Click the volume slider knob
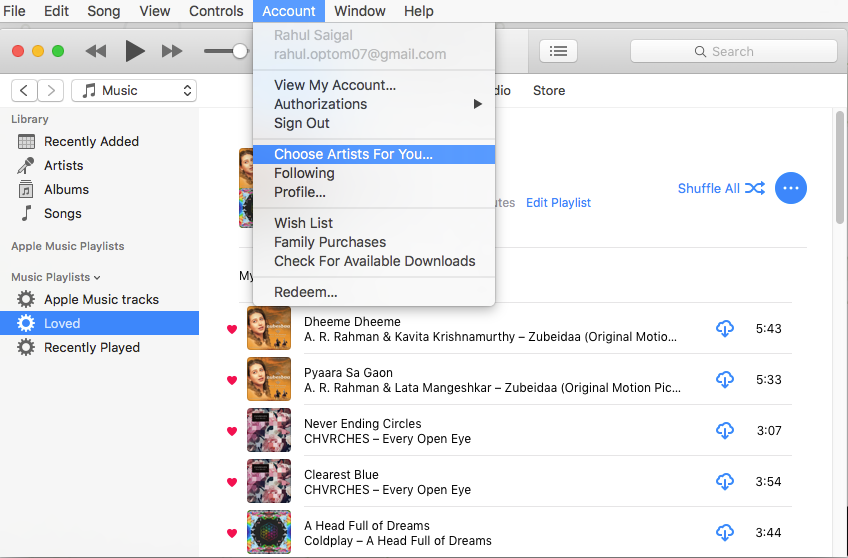Viewport: 848px width, 558px height. point(240,51)
